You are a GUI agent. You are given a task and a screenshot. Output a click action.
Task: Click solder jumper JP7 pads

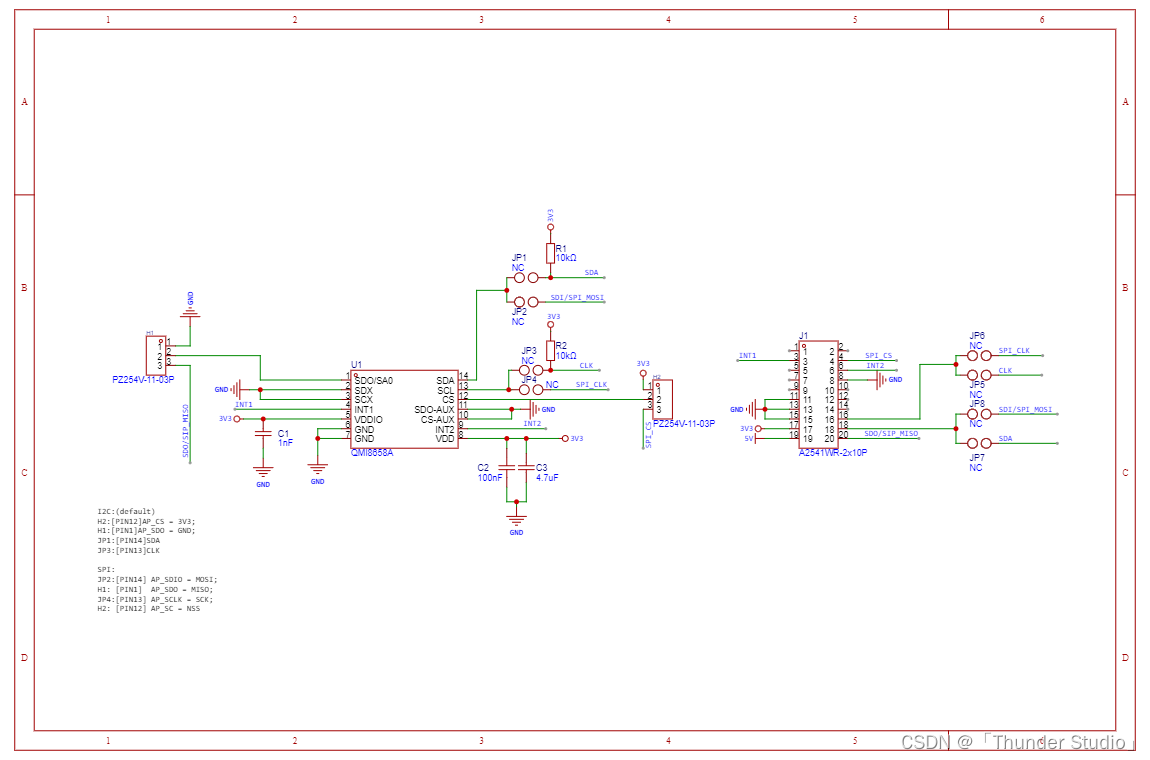[979, 443]
